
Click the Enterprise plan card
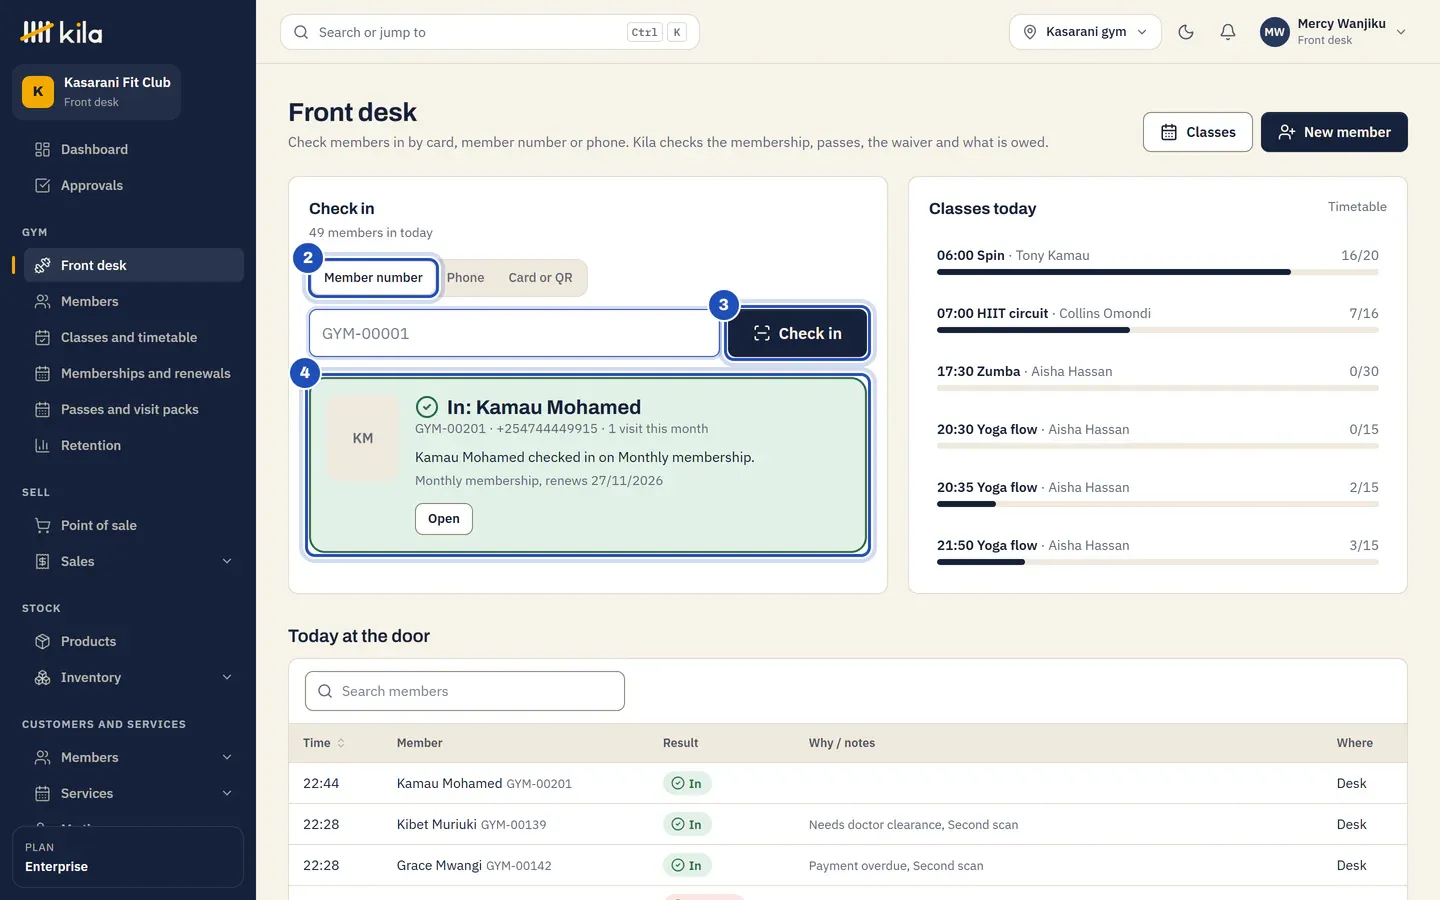point(128,857)
